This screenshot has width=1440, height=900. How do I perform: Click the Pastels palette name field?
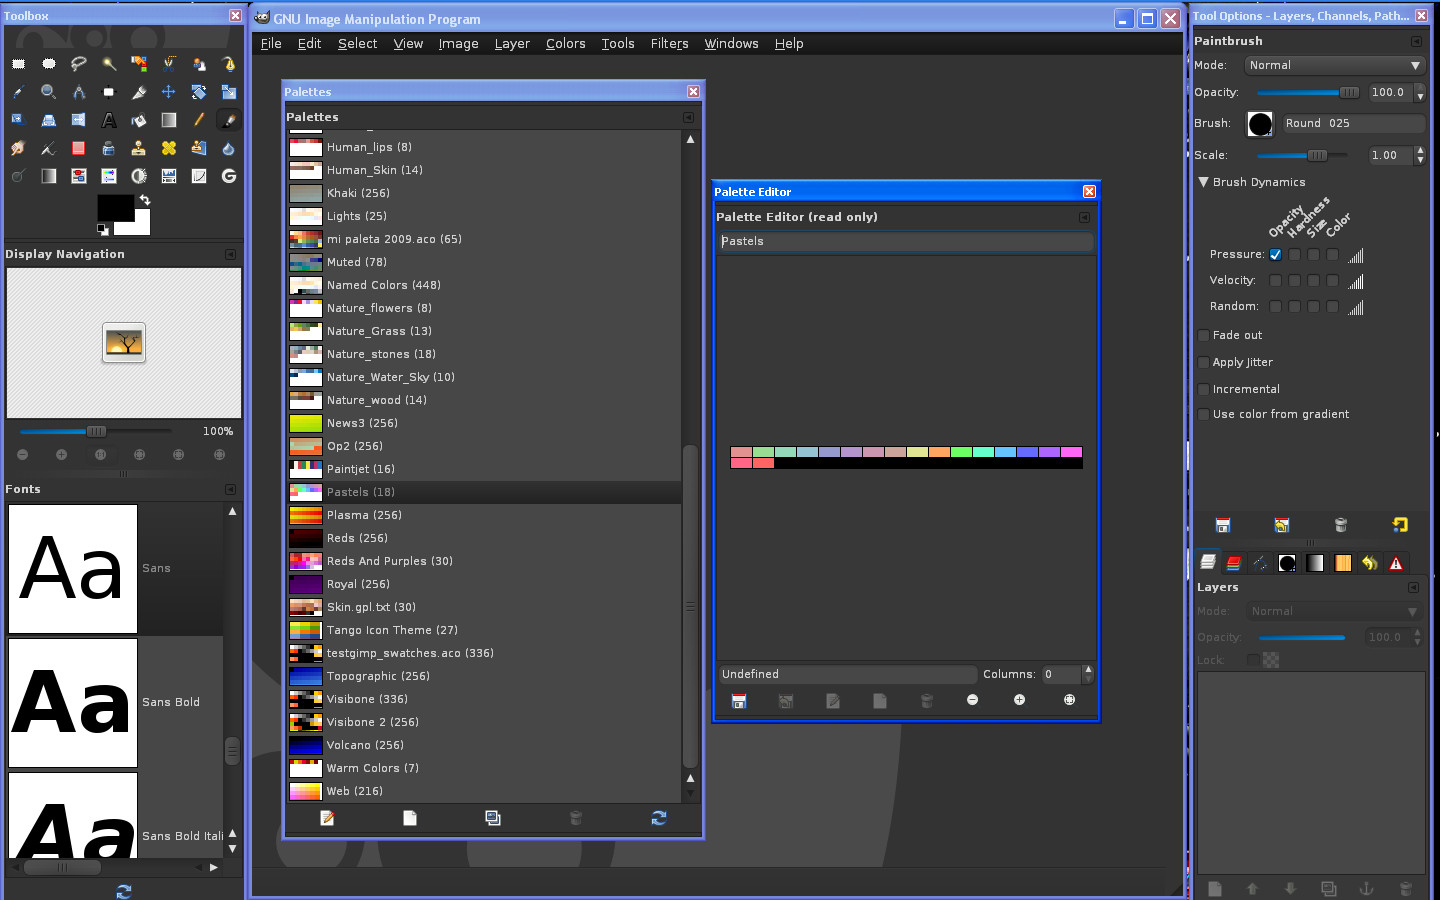(x=905, y=241)
